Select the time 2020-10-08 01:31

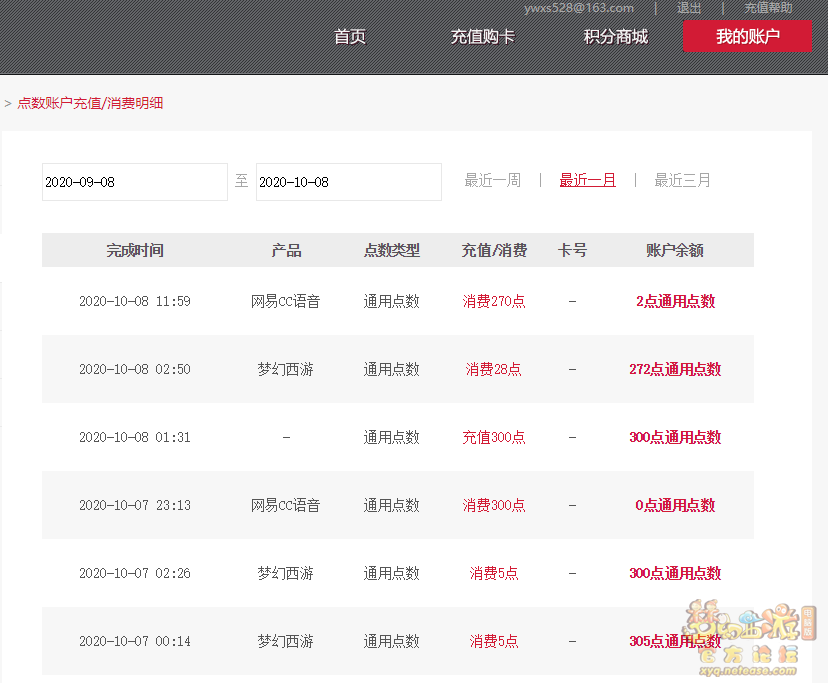coord(135,437)
